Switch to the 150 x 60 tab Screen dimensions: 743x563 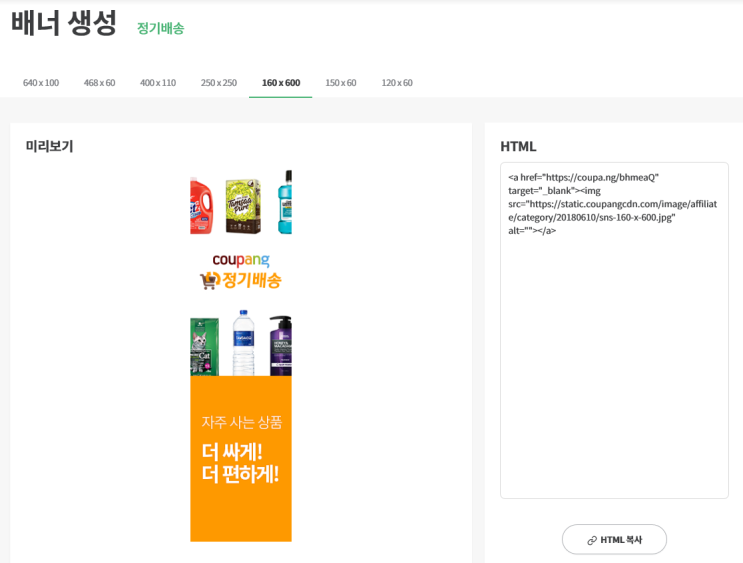341,83
